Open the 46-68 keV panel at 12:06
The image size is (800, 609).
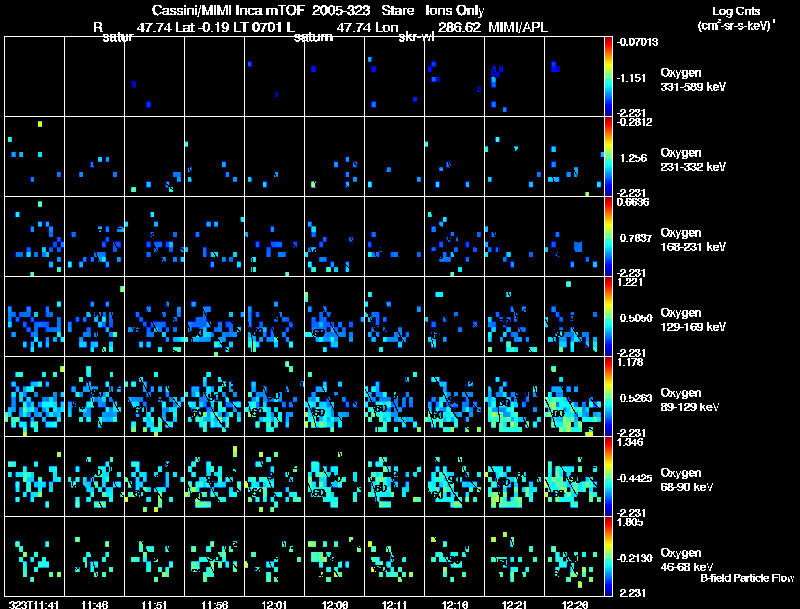(334, 556)
